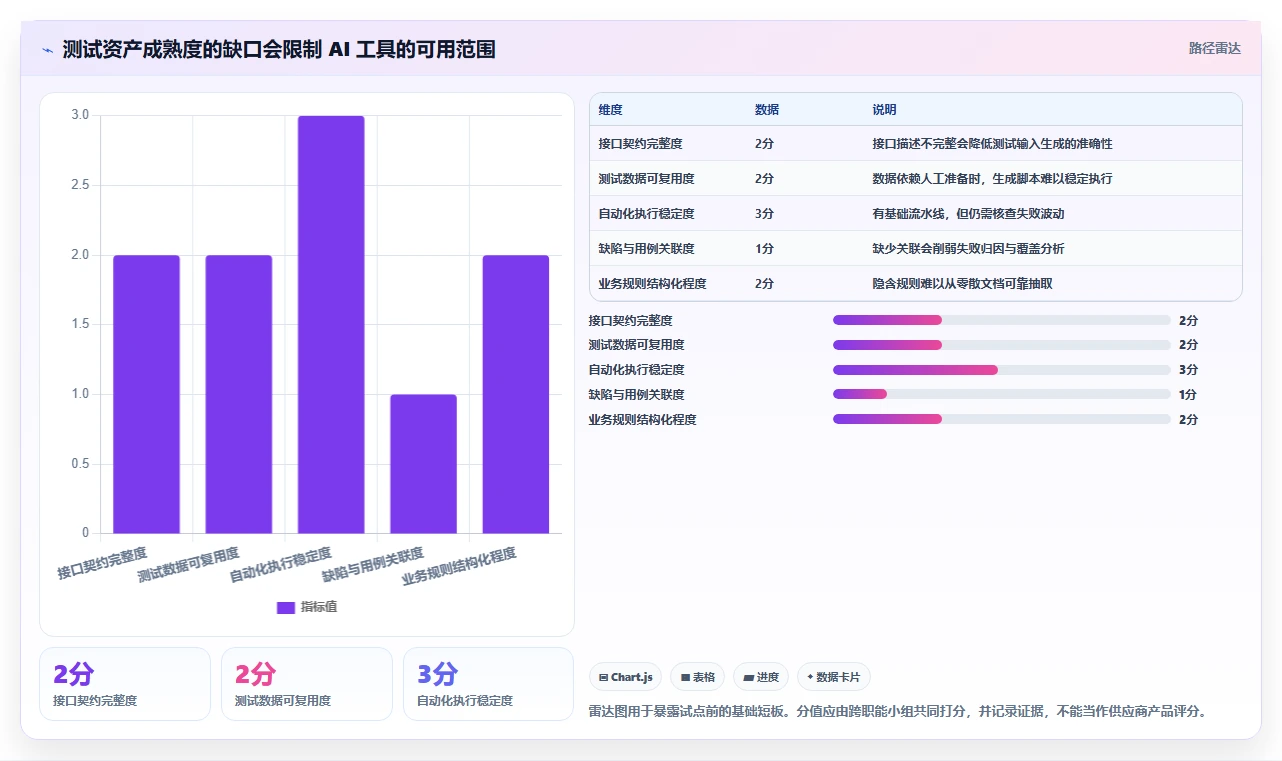1282x761 pixels.
Task: Click the 3分 value beside progress list
Action: 1188,370
